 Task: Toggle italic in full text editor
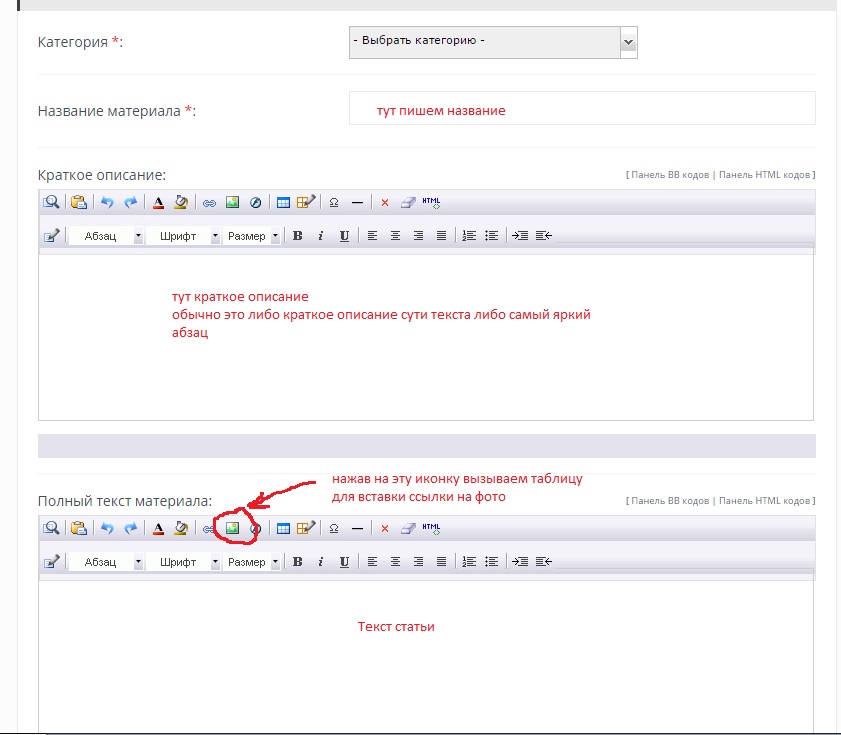tap(321, 562)
